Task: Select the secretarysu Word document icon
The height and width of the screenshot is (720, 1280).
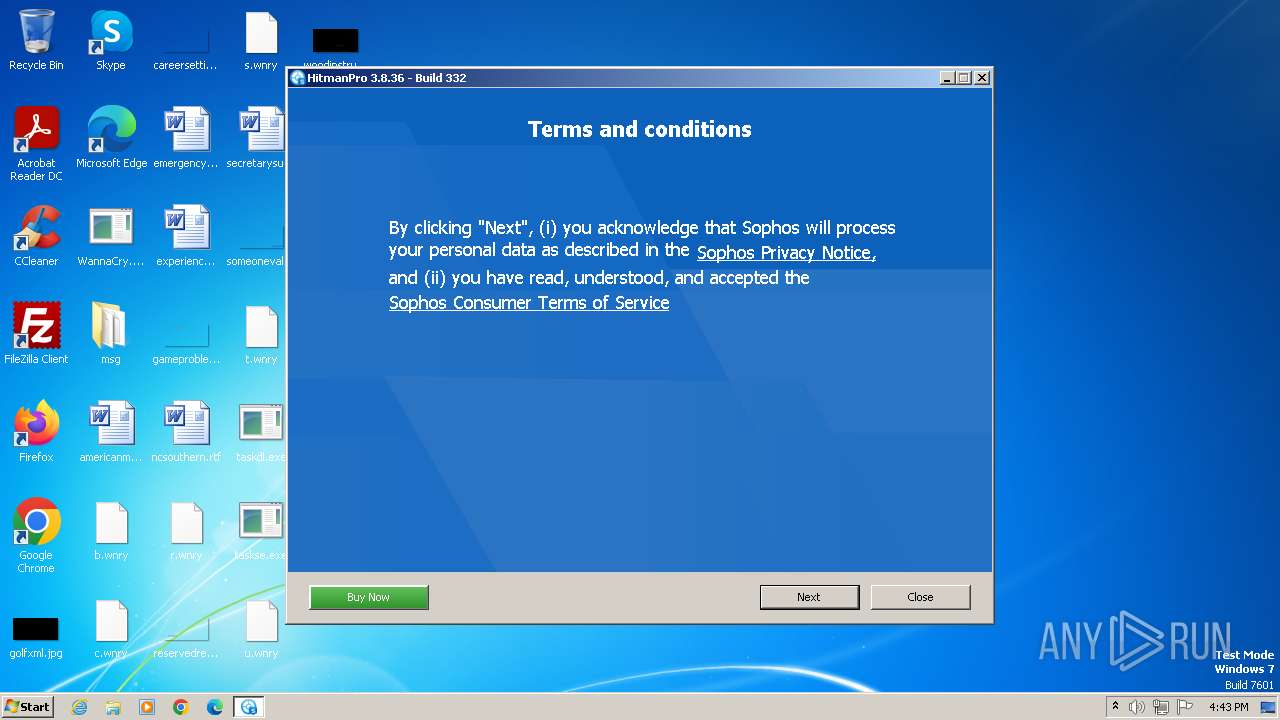Action: 258,138
